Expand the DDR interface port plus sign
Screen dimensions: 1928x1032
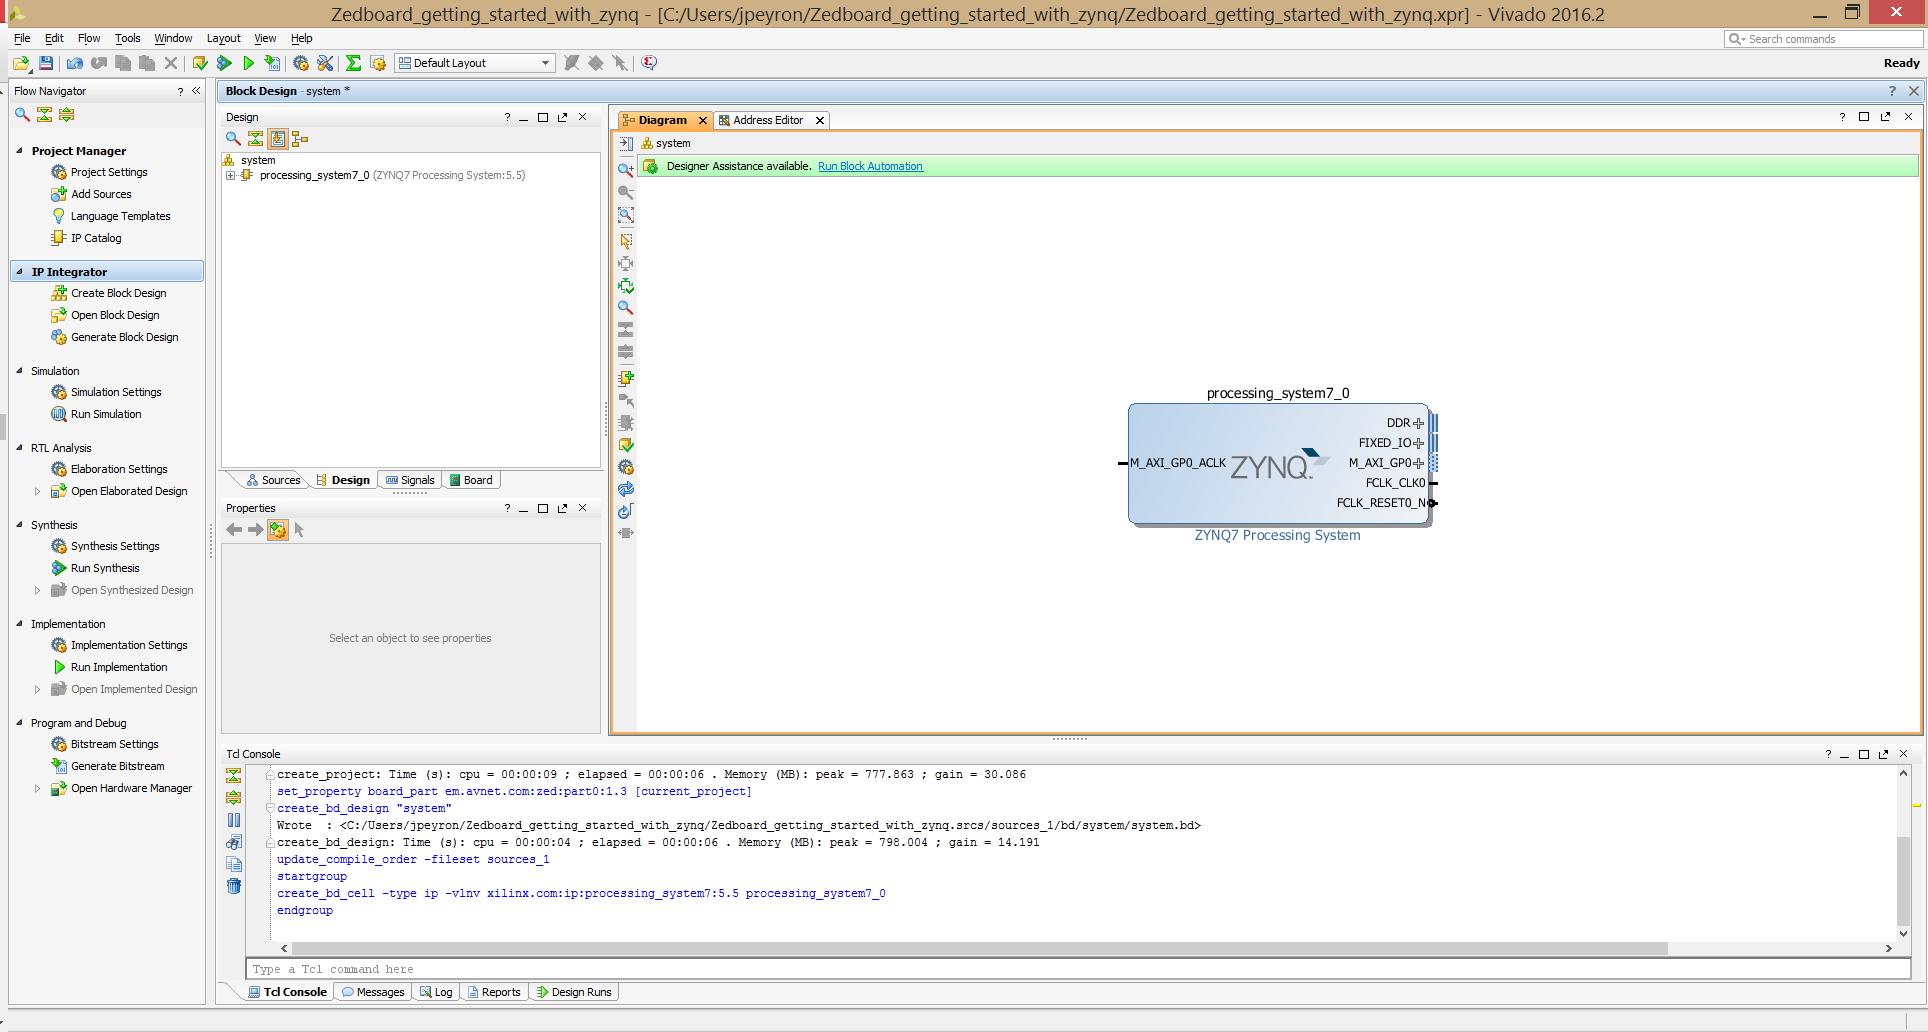[x=1418, y=423]
